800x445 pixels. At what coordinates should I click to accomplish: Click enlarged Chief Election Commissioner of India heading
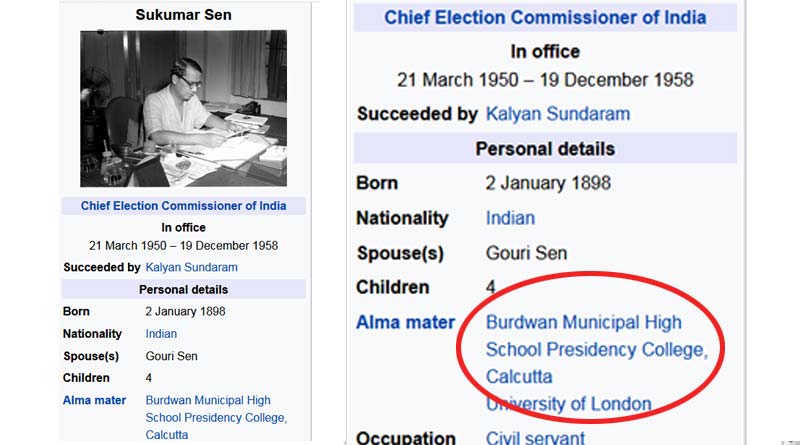click(545, 17)
